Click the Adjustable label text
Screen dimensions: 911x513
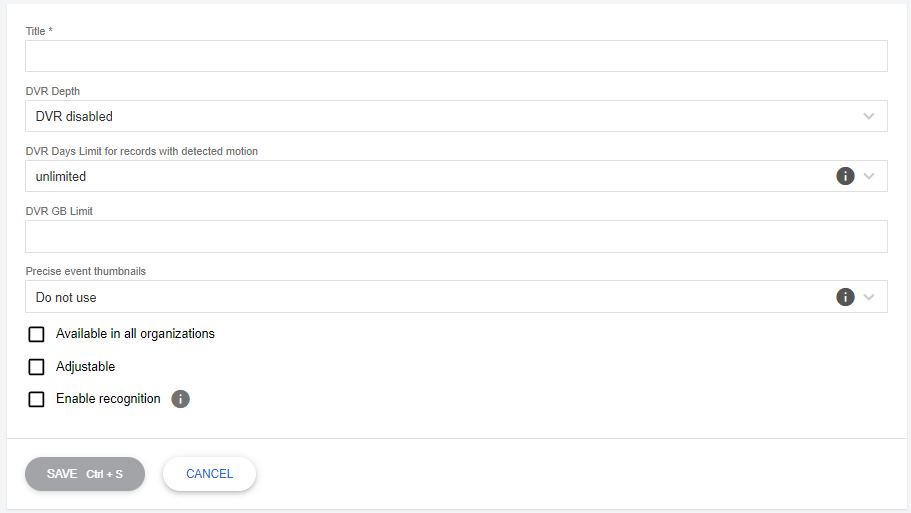click(x=86, y=367)
